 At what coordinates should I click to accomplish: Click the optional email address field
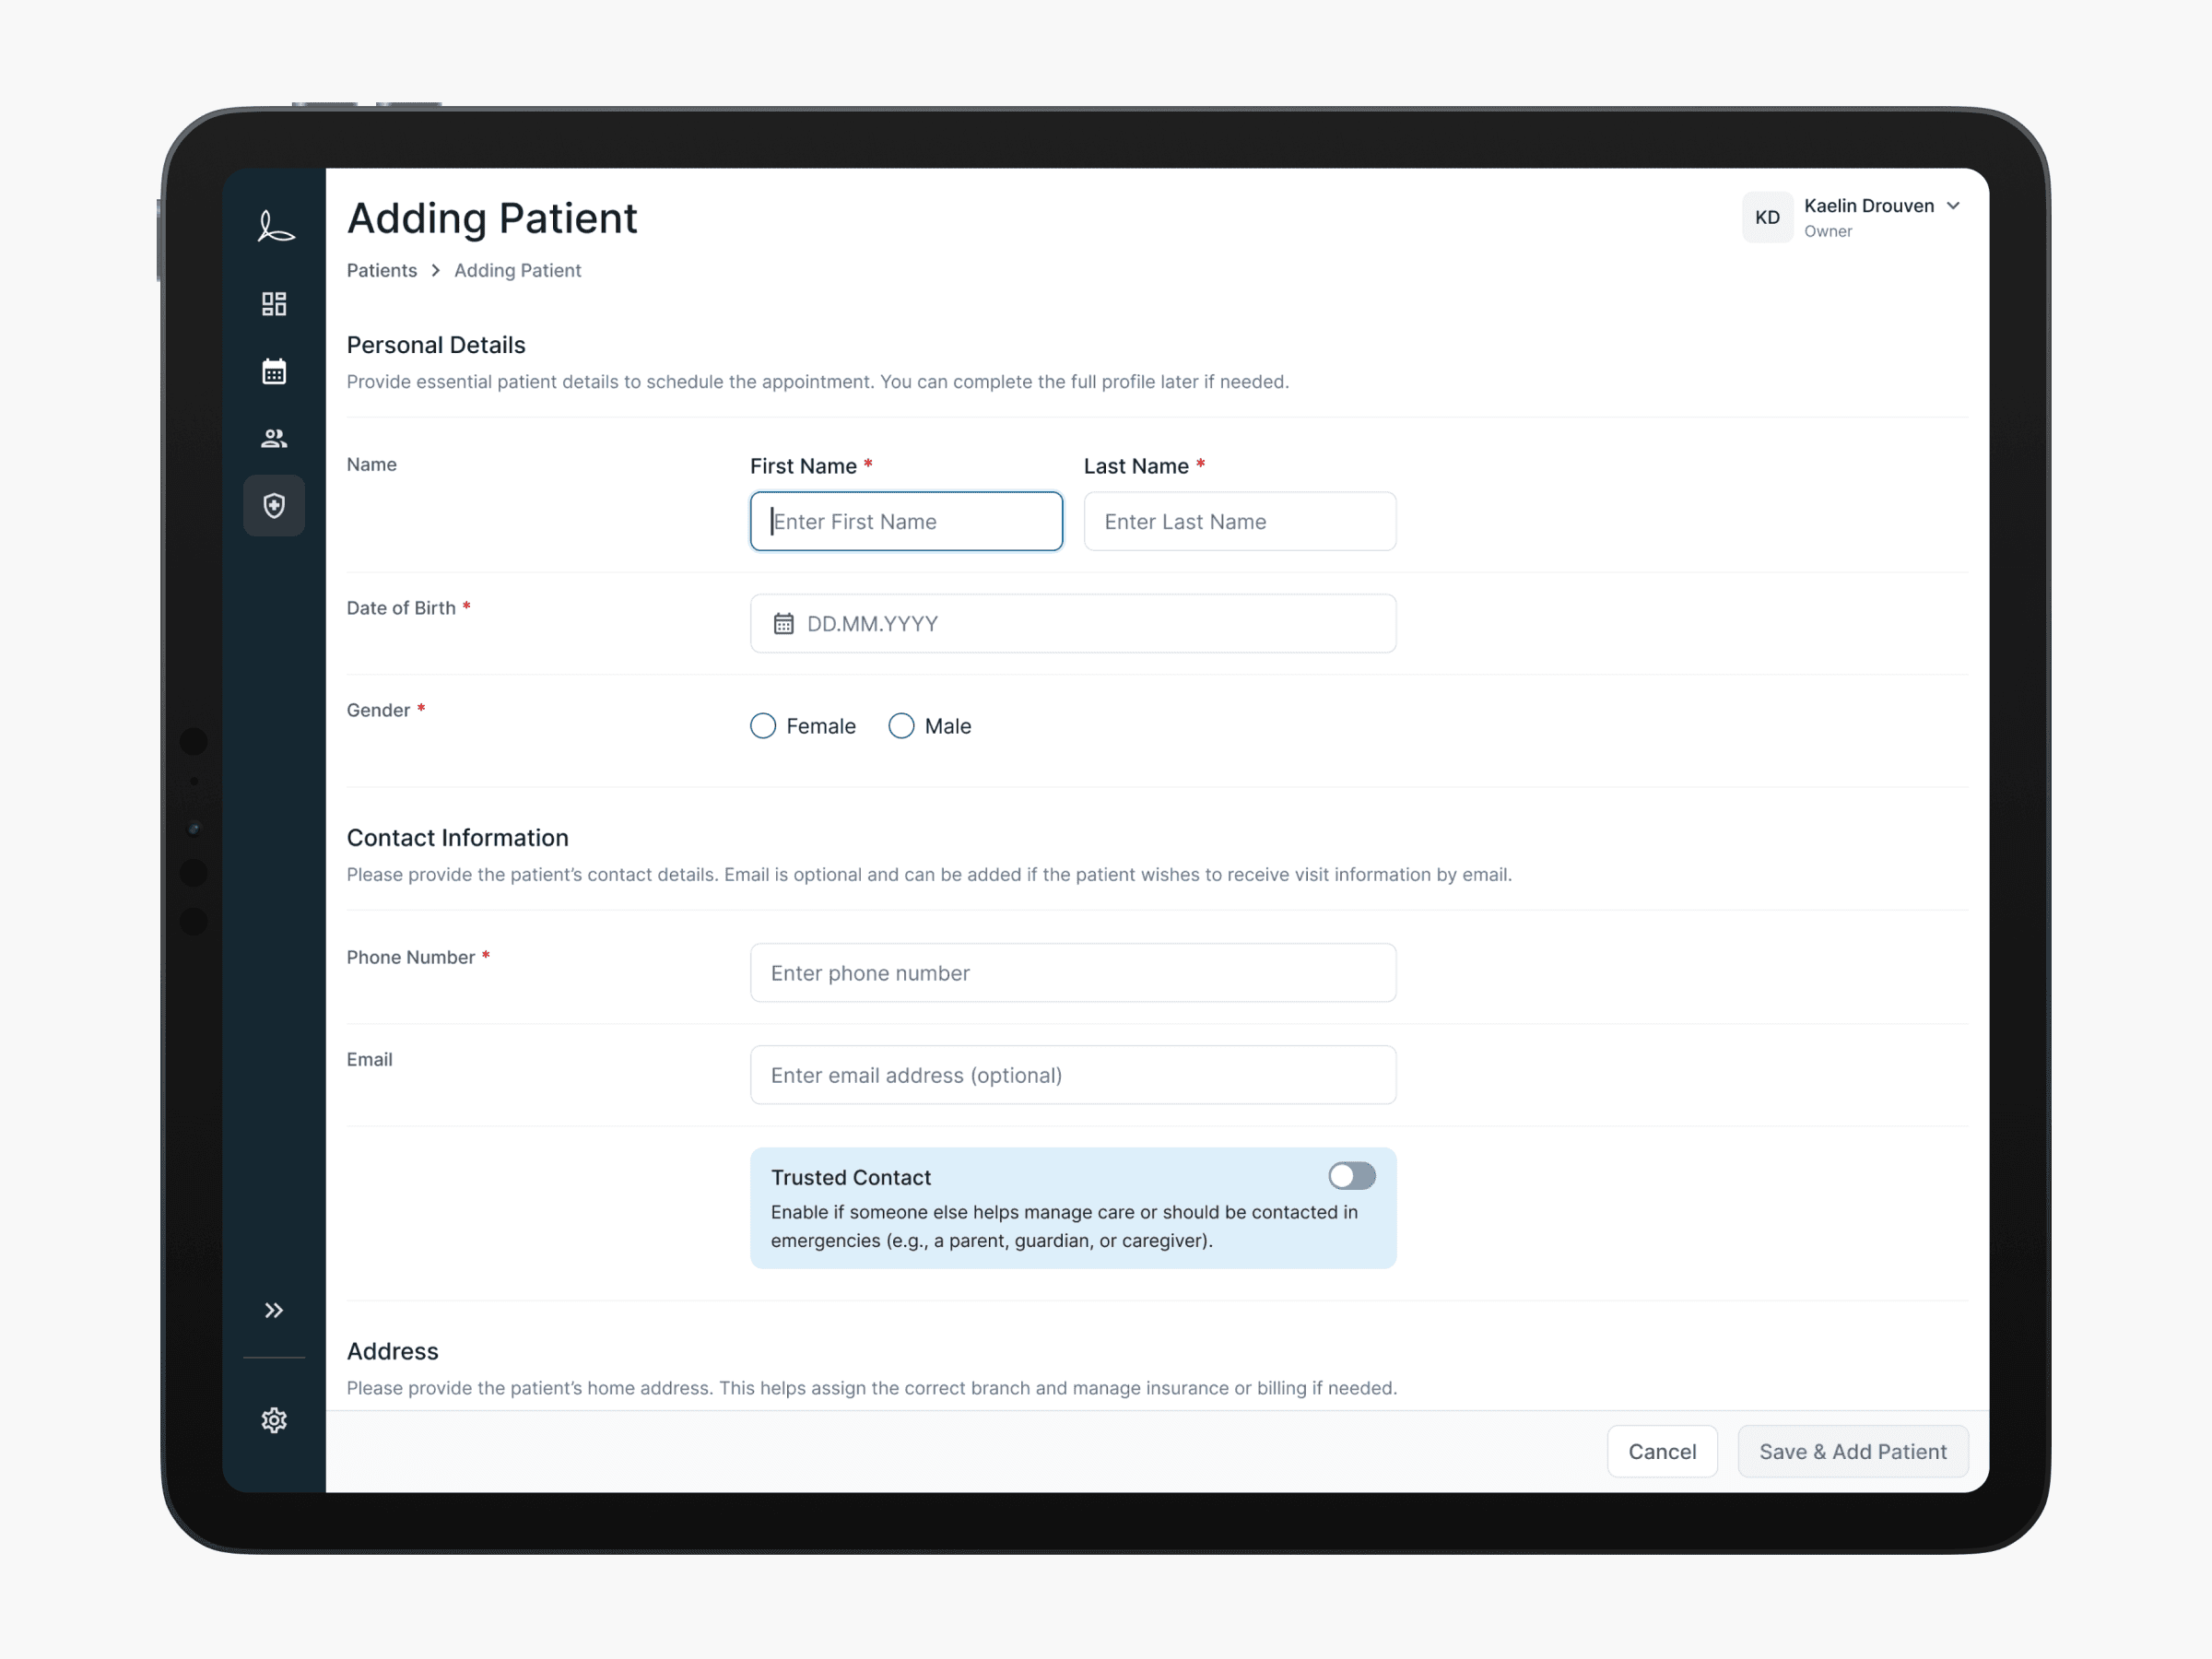click(x=1072, y=1075)
